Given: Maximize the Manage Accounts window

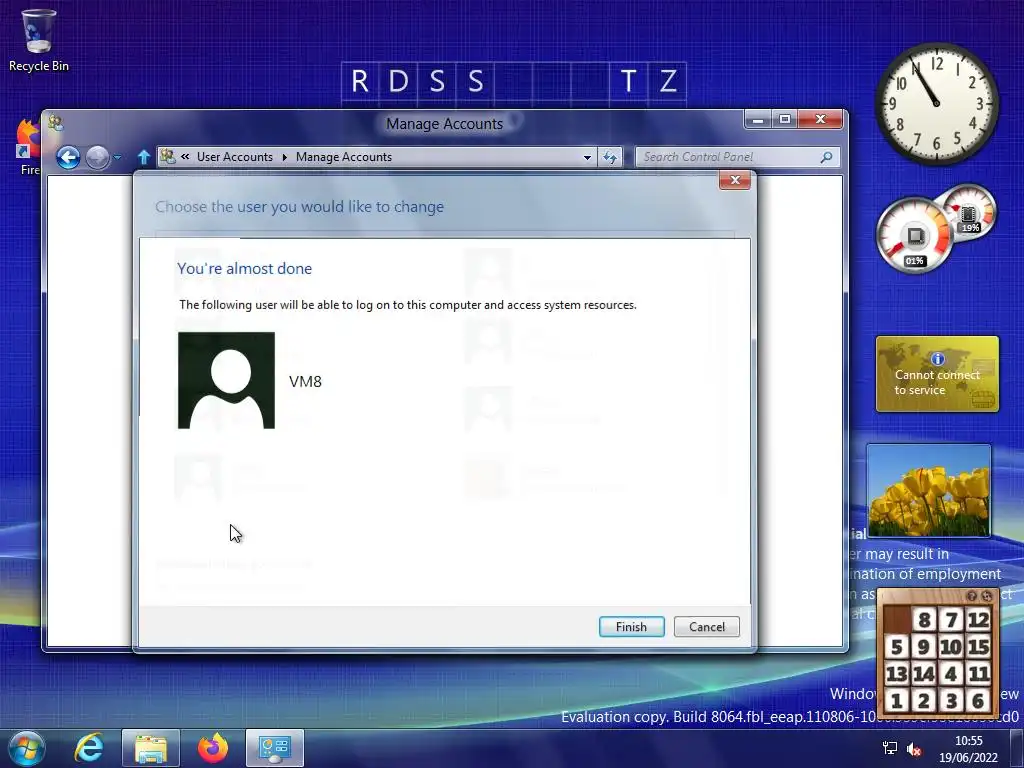Looking at the screenshot, I should (785, 120).
